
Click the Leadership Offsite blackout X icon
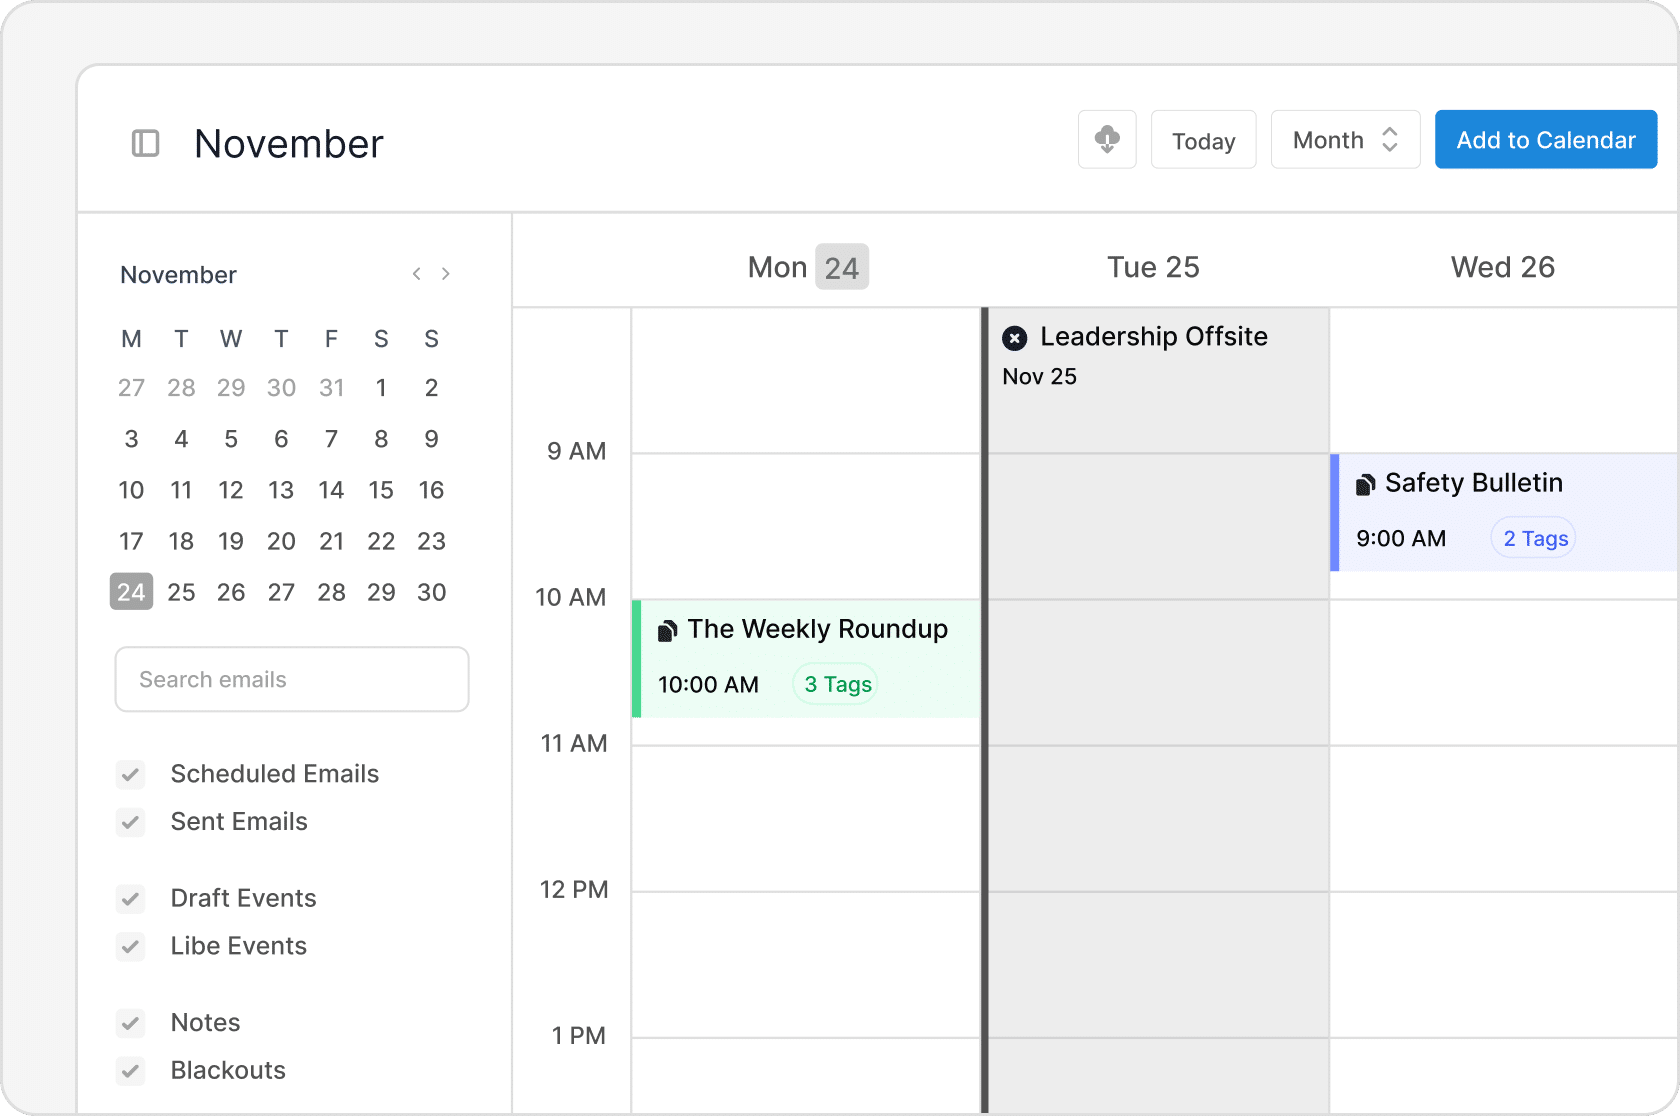click(1014, 338)
